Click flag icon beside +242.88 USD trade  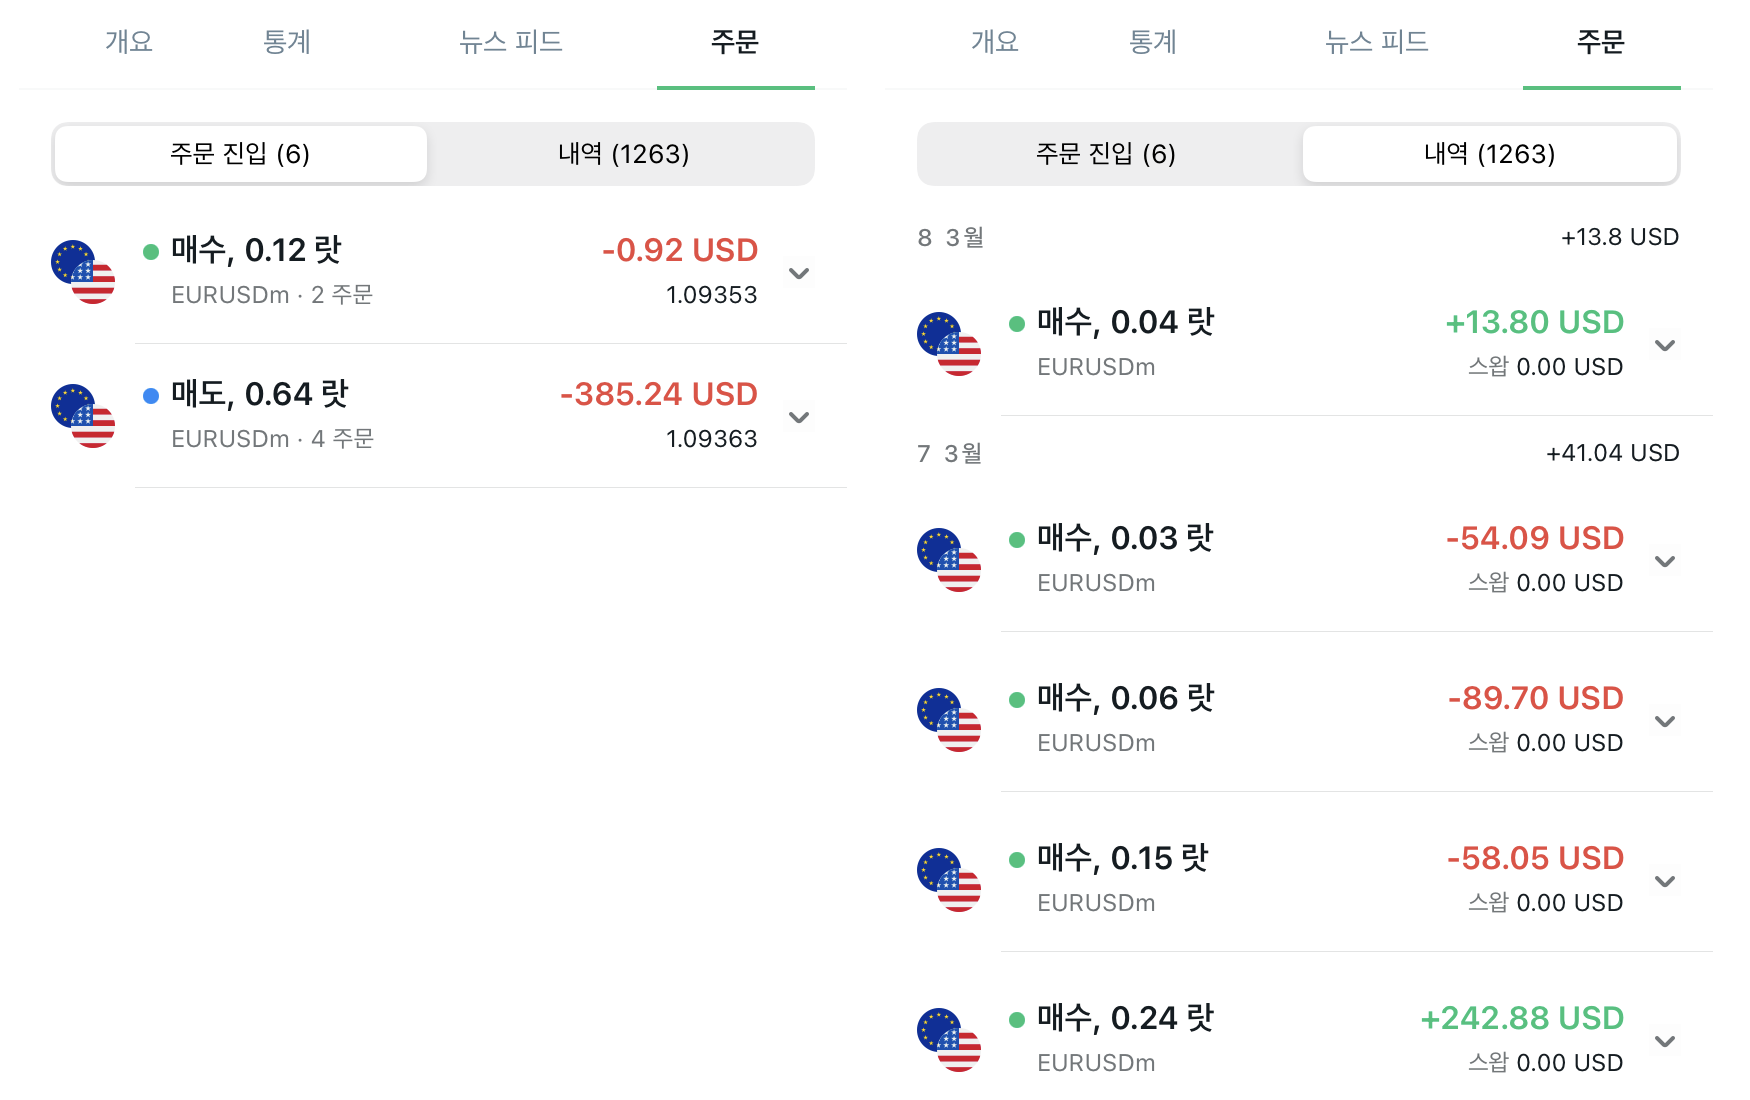click(949, 1040)
